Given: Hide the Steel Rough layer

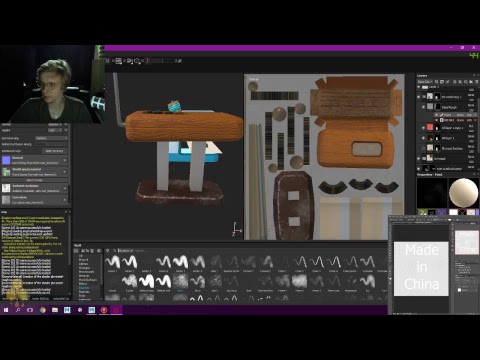Looking at the screenshot, I should pos(423,107).
